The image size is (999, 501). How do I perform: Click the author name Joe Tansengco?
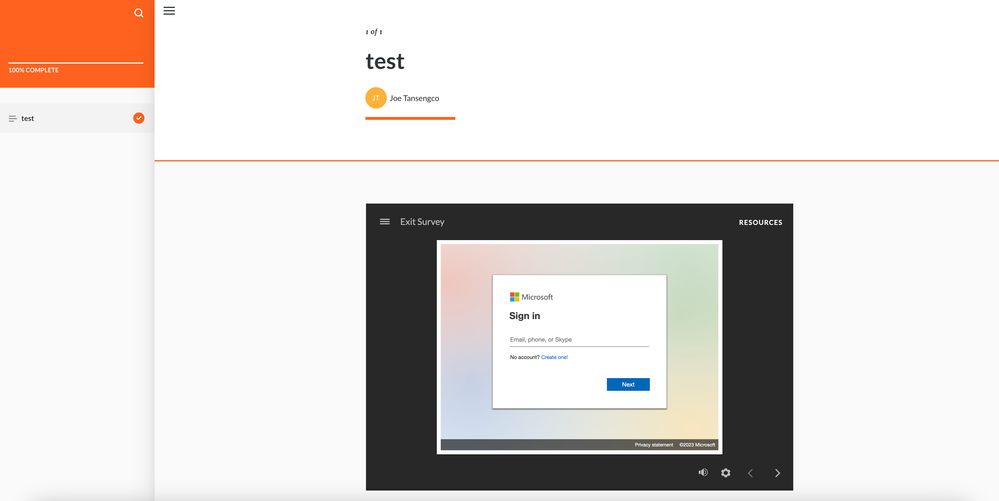click(x=414, y=98)
